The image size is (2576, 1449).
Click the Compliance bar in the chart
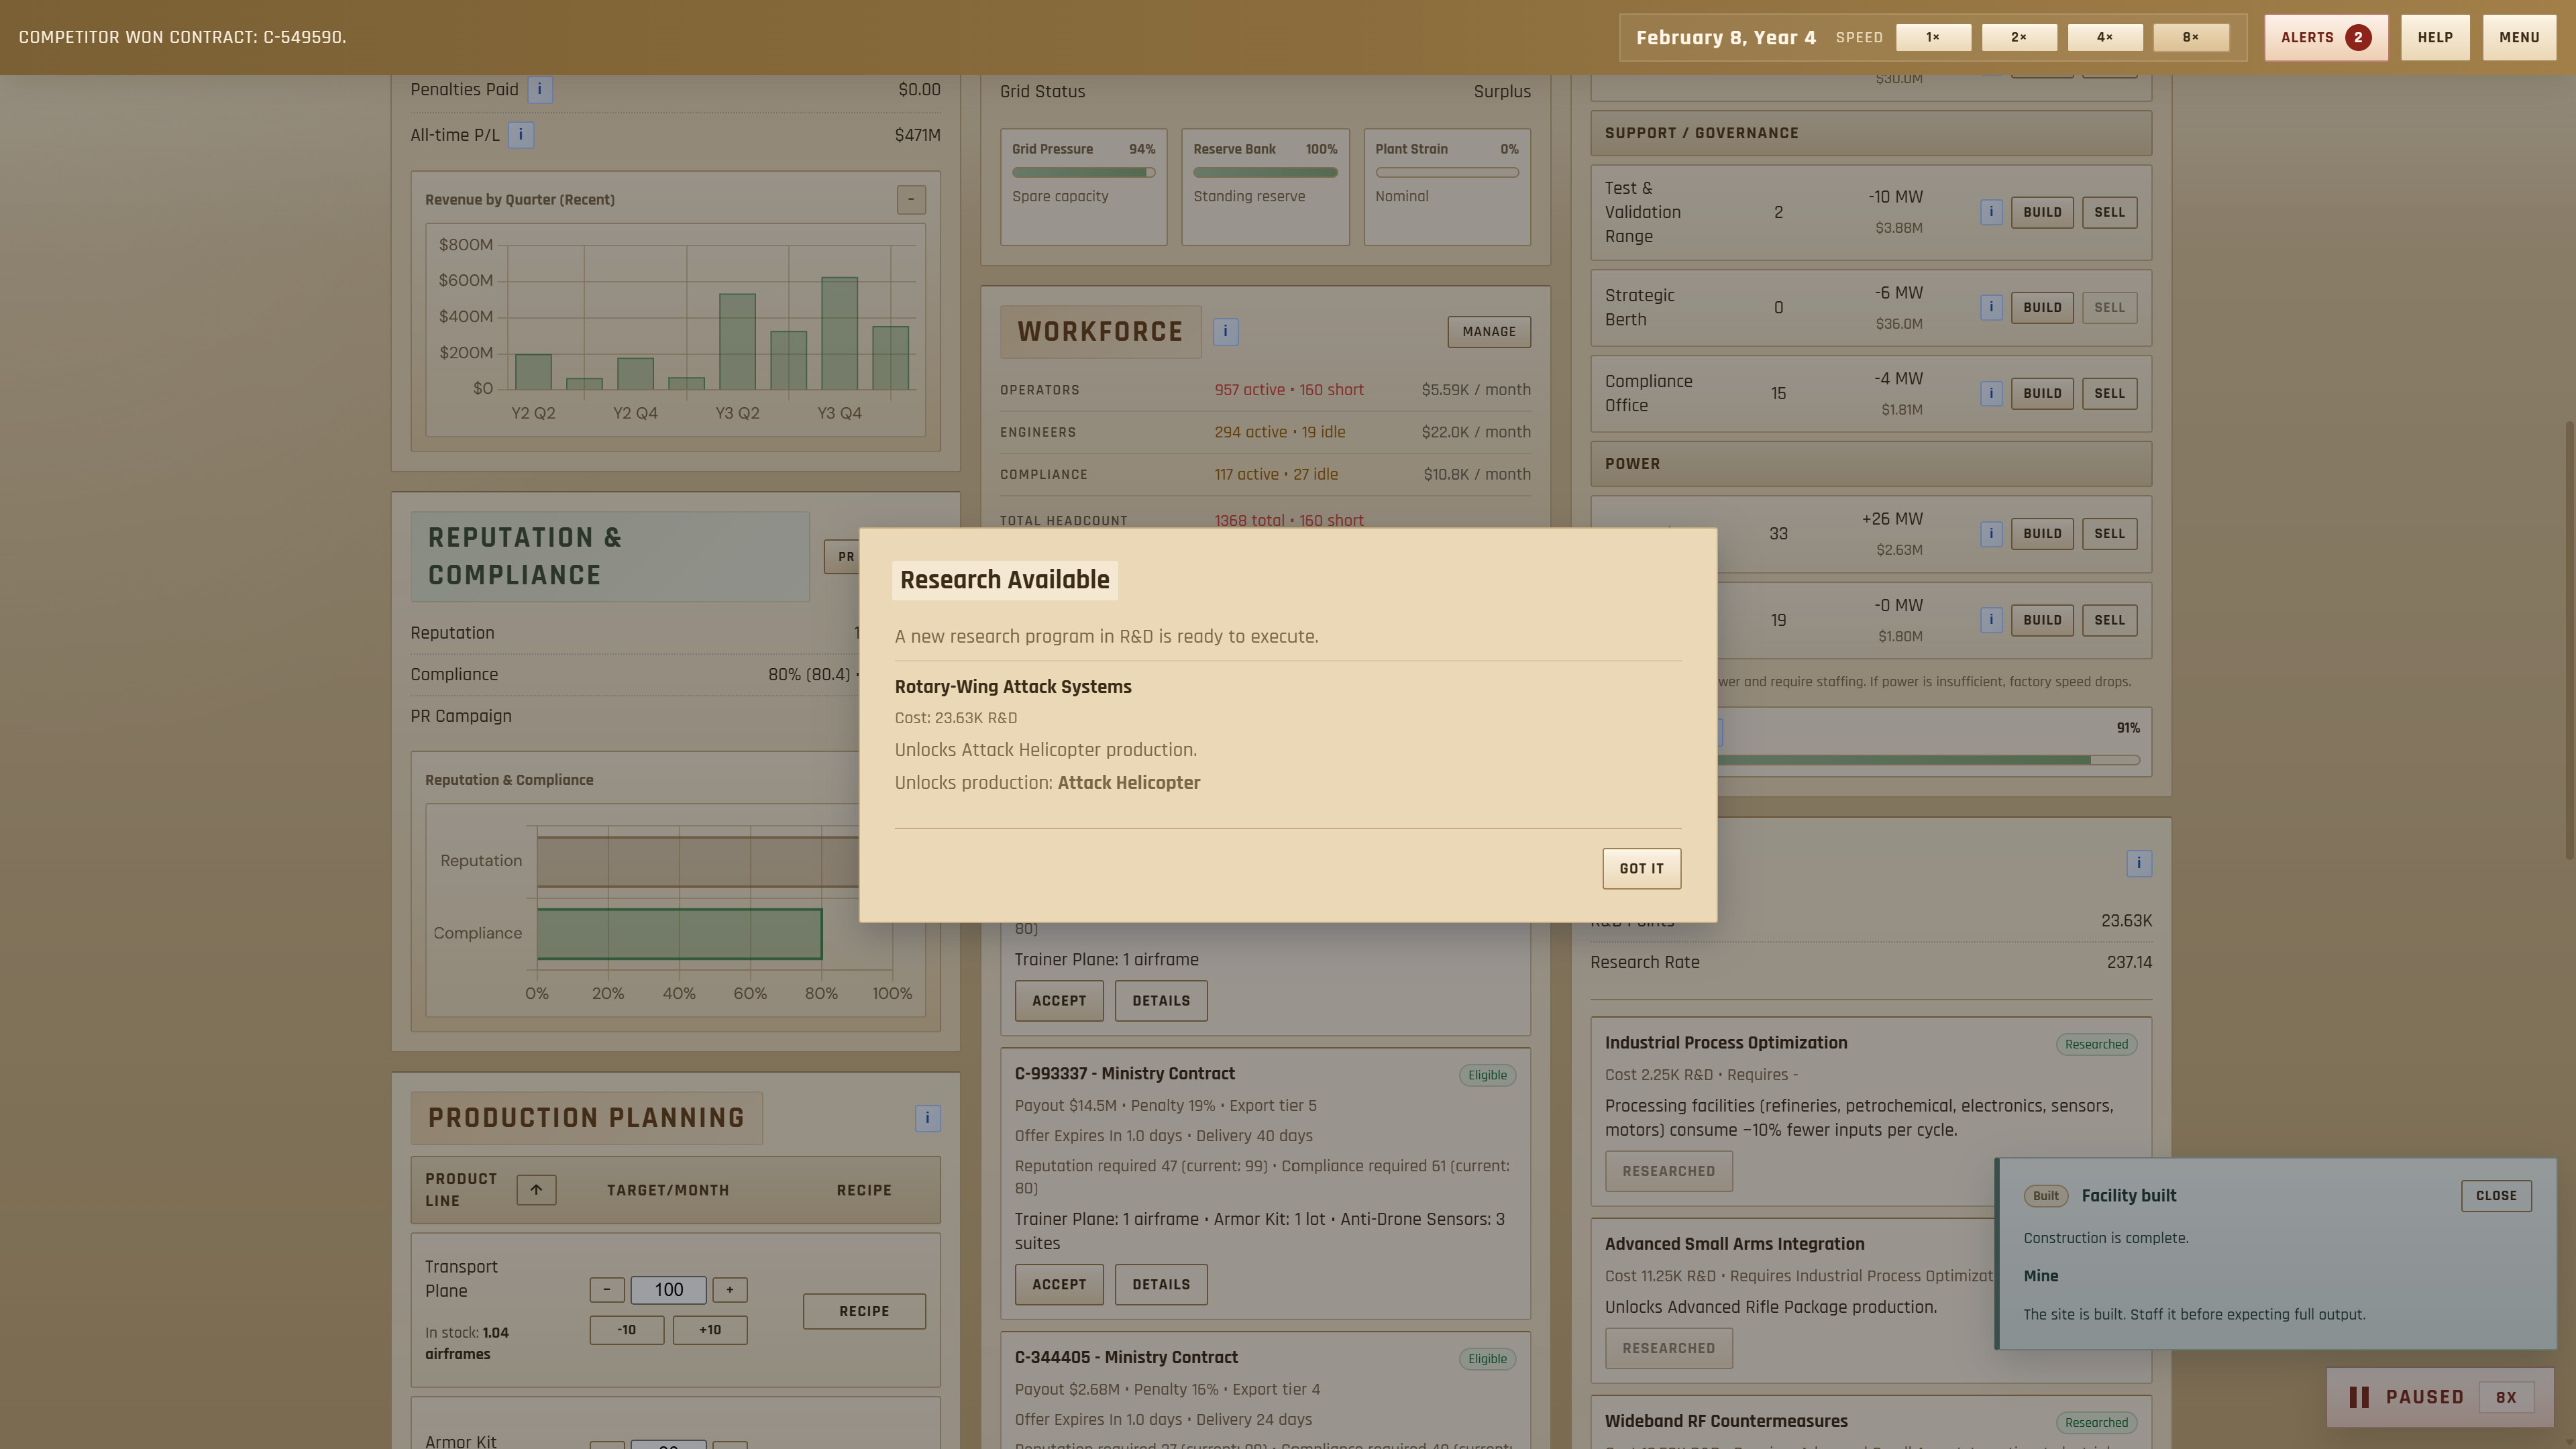[679, 933]
